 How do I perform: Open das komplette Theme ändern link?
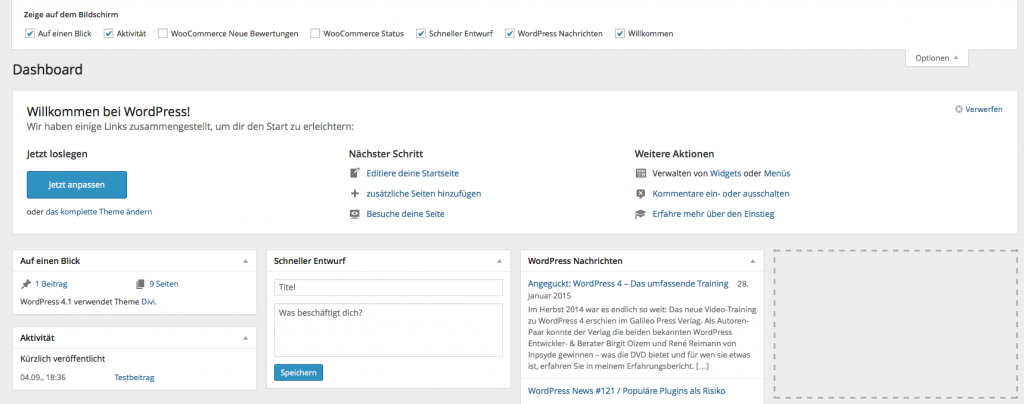[x=99, y=212]
